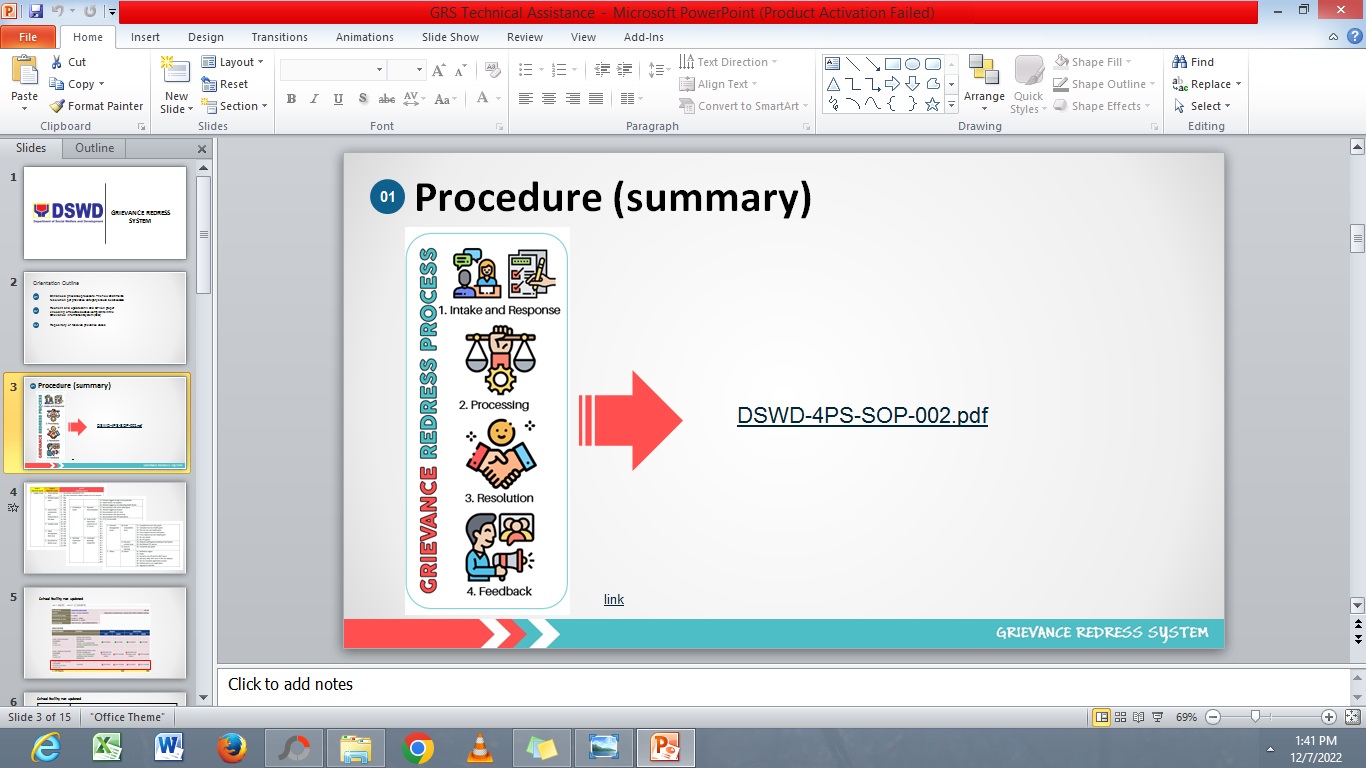This screenshot has height=768, width=1366.
Task: Click the zoom out minus button
Action: coord(1213,717)
